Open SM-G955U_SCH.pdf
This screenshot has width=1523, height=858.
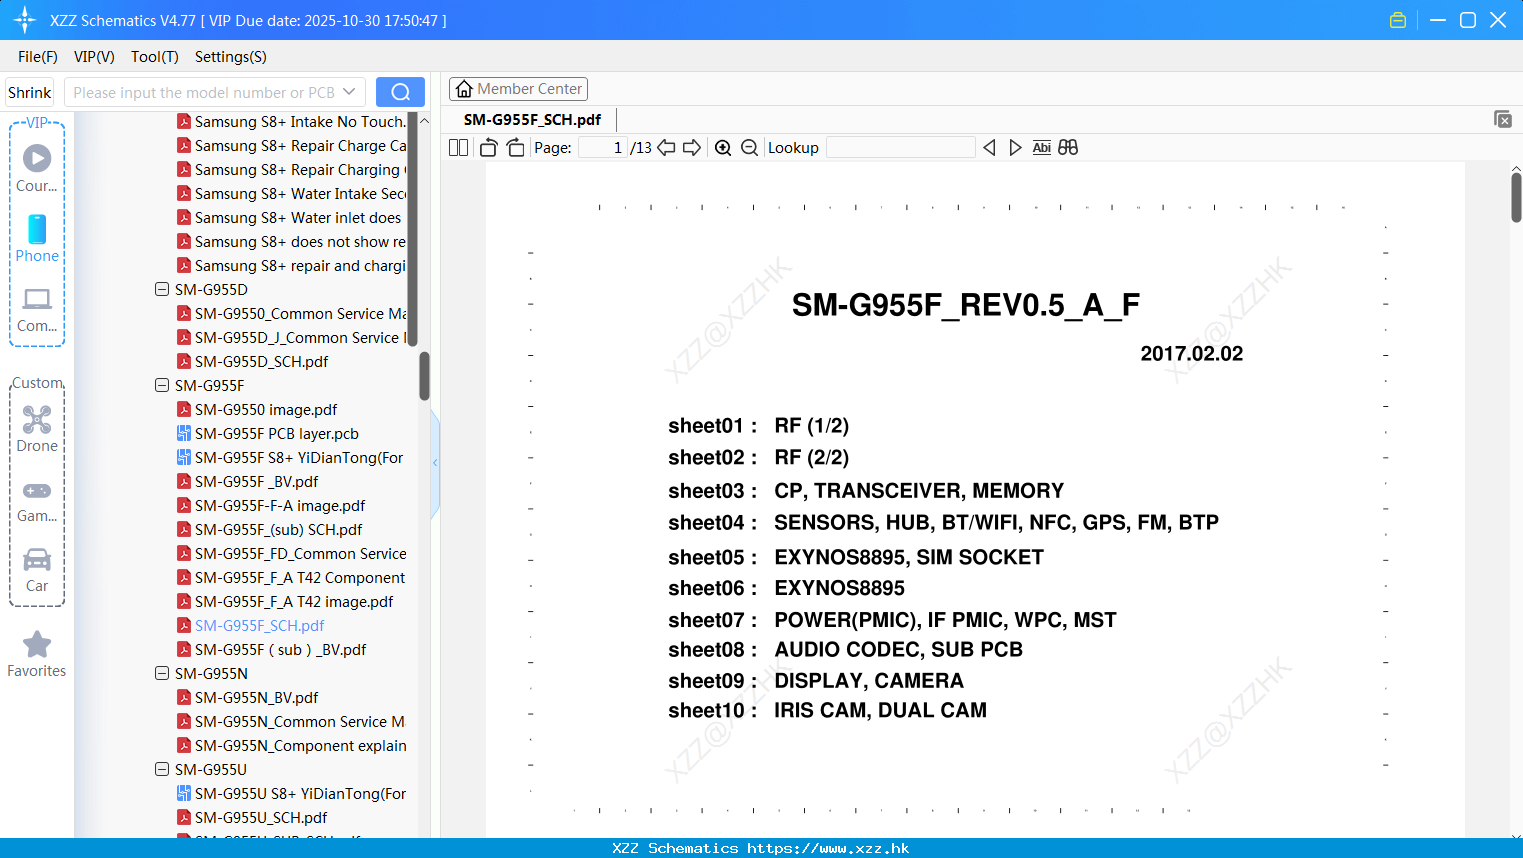coord(261,817)
